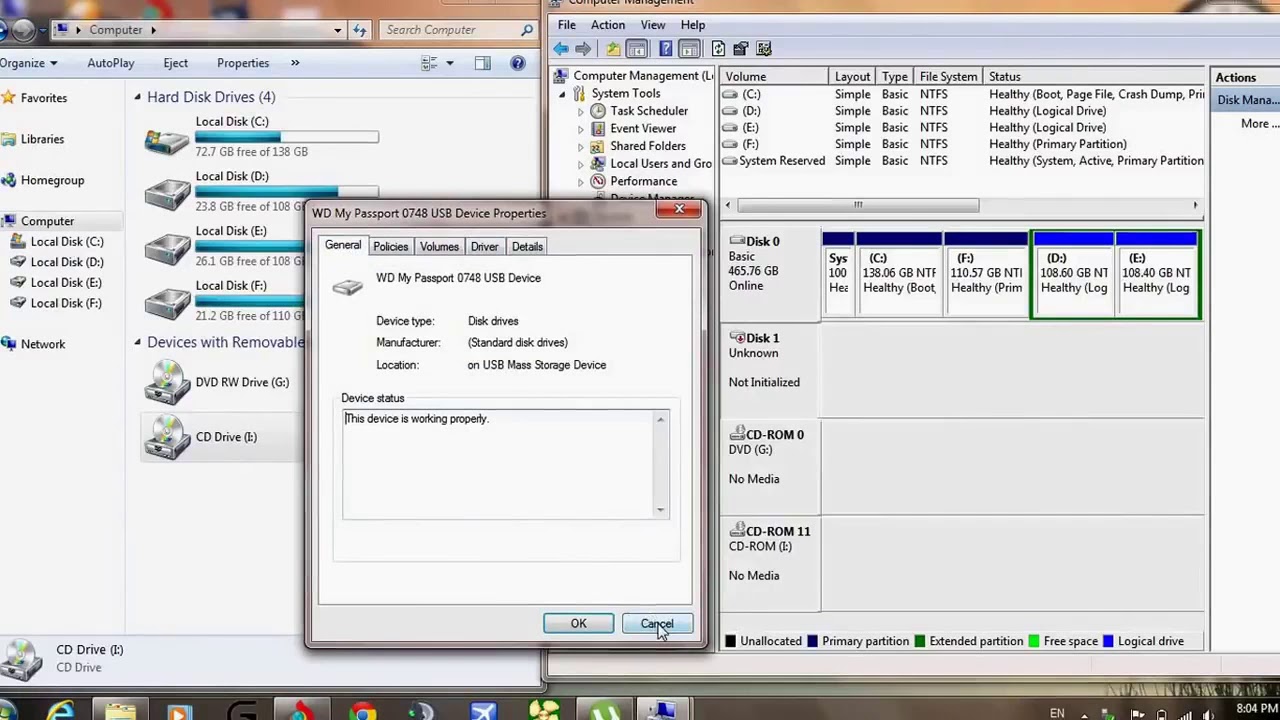Expand the Event Viewer tree node

580,129
